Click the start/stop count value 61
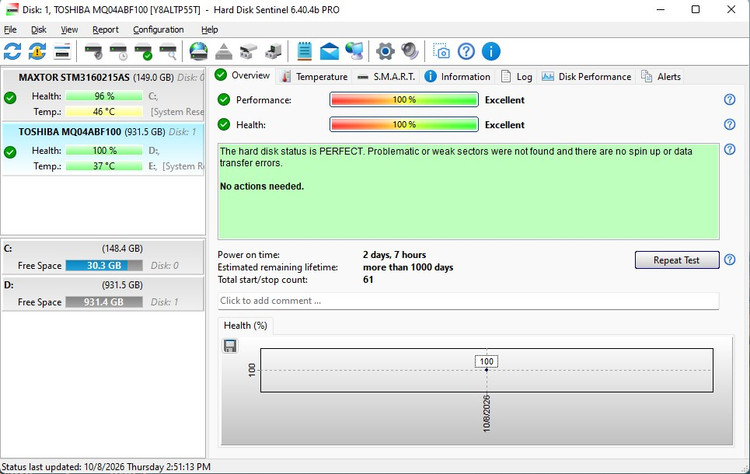 pyautogui.click(x=368, y=279)
